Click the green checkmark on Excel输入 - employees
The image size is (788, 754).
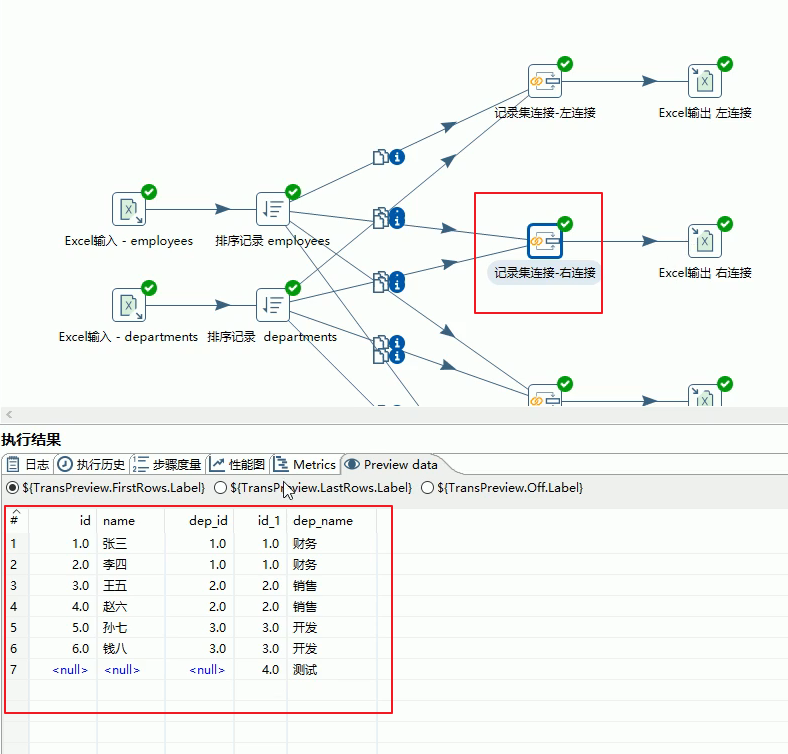149,192
